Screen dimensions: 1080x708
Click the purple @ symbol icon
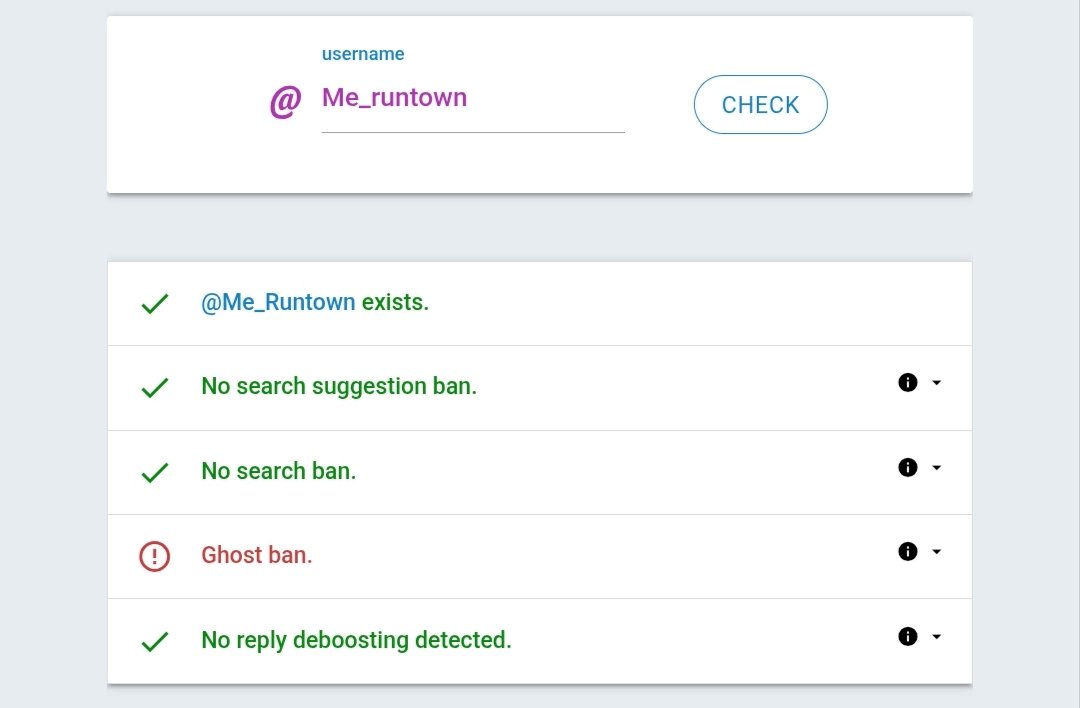click(x=285, y=102)
